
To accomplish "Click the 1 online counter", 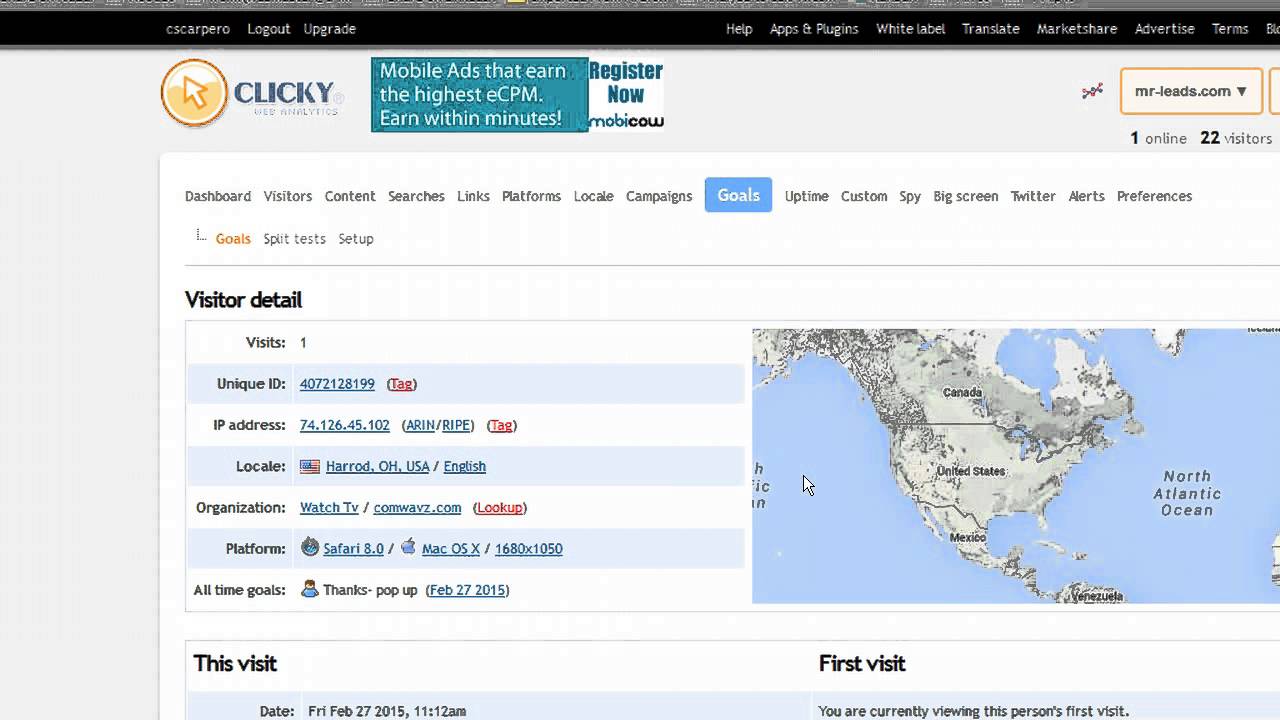I will coord(1158,138).
